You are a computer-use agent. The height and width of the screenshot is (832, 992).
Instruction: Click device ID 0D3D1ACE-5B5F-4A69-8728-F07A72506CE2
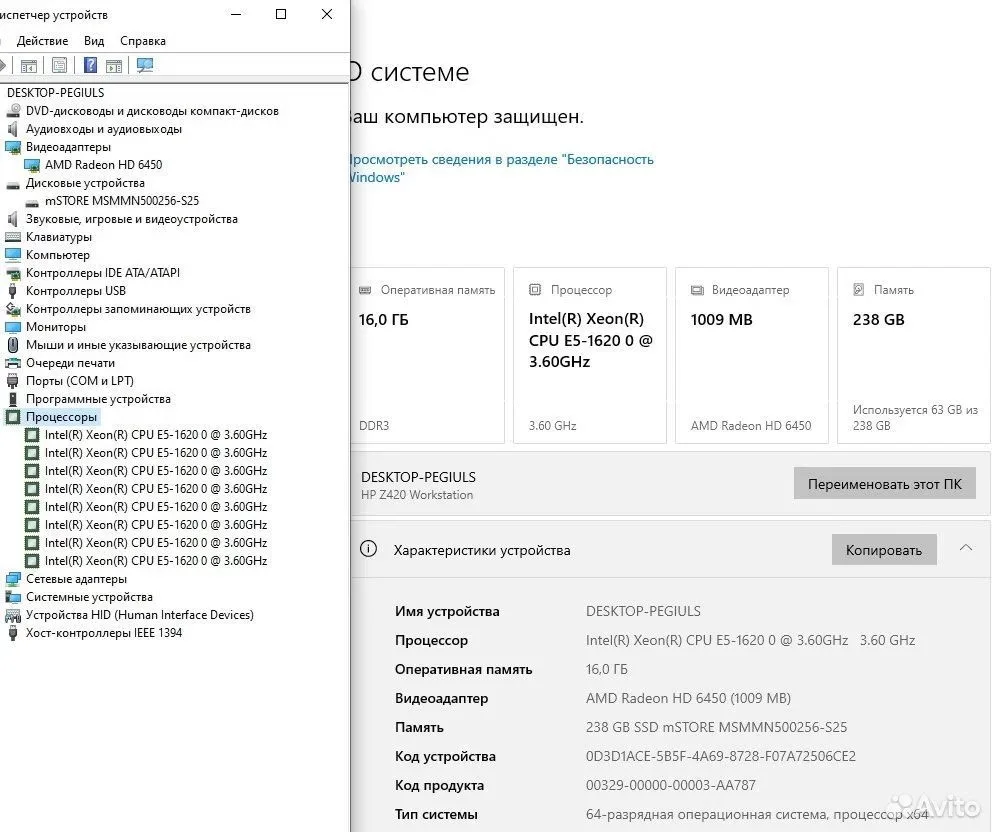pyautogui.click(x=721, y=756)
